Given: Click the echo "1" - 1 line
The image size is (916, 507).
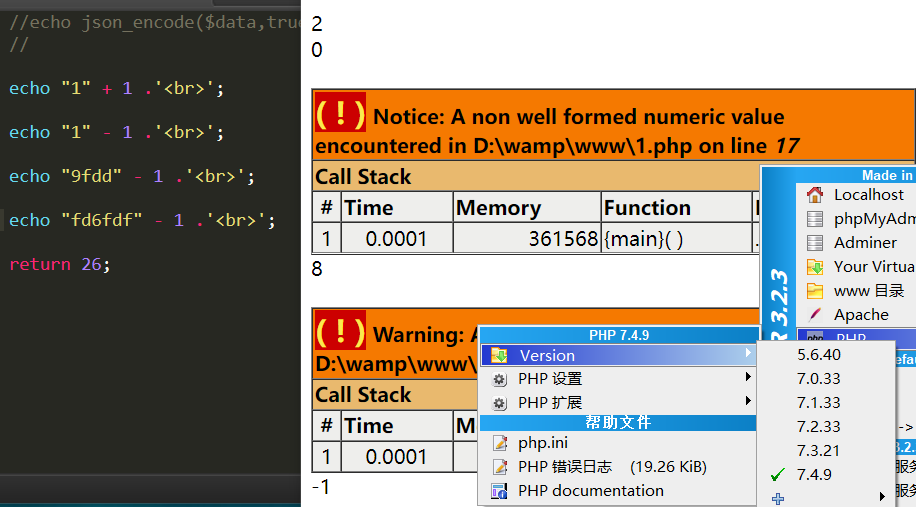Looking at the screenshot, I should pos(116,132).
